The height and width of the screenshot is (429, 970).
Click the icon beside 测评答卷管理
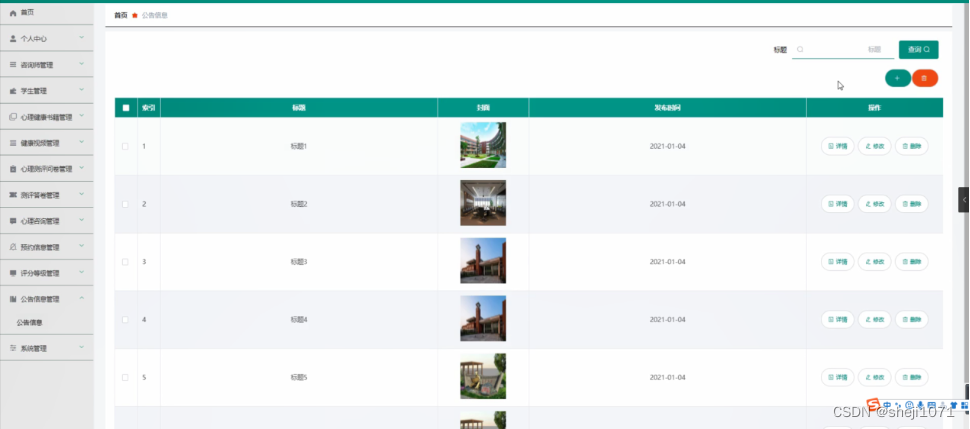[13, 195]
